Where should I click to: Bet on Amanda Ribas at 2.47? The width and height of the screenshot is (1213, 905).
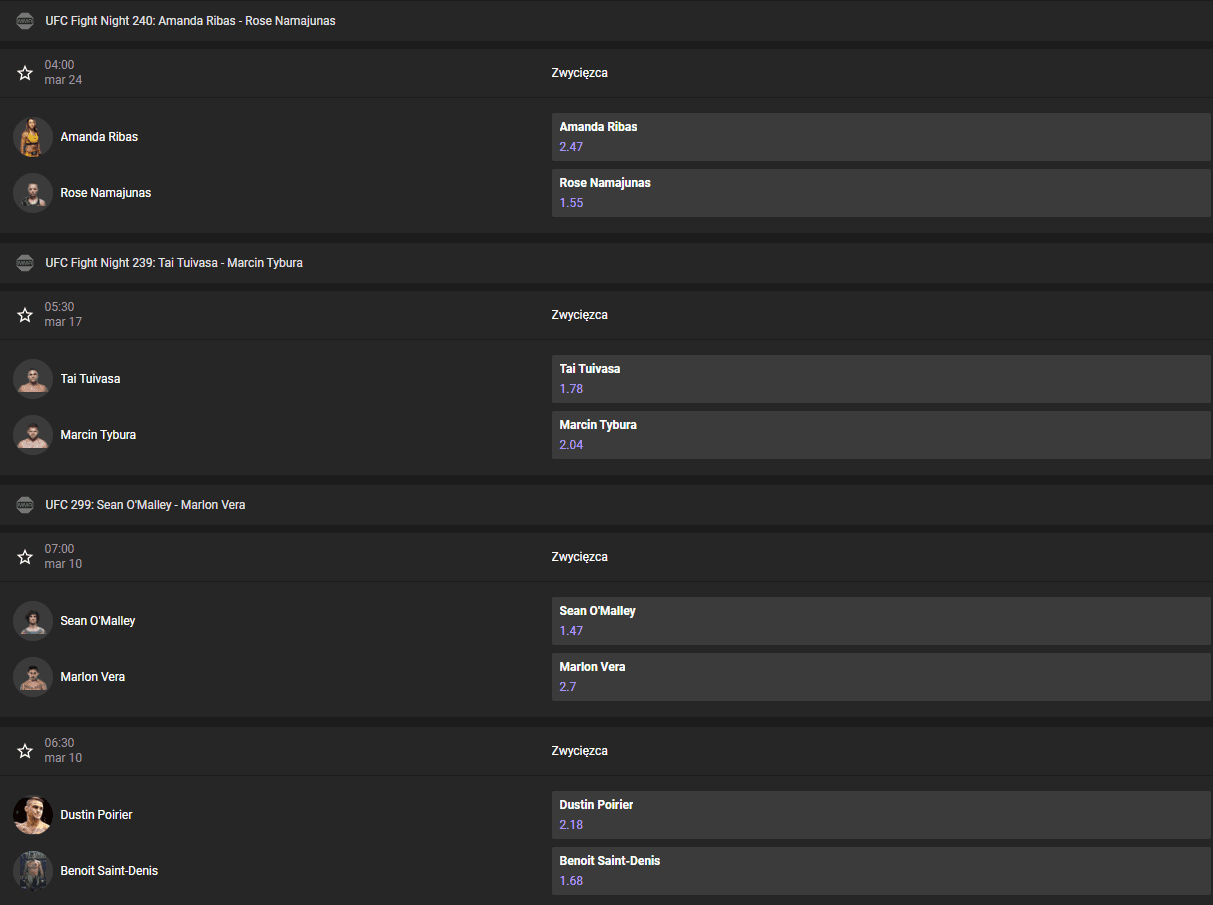coord(881,137)
